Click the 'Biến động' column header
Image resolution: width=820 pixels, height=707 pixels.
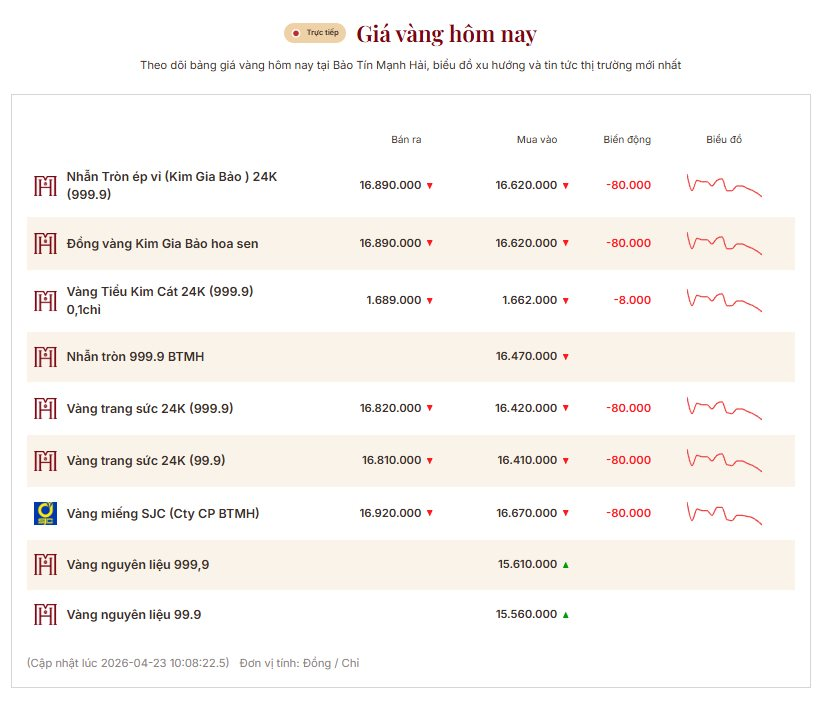pyautogui.click(x=627, y=139)
